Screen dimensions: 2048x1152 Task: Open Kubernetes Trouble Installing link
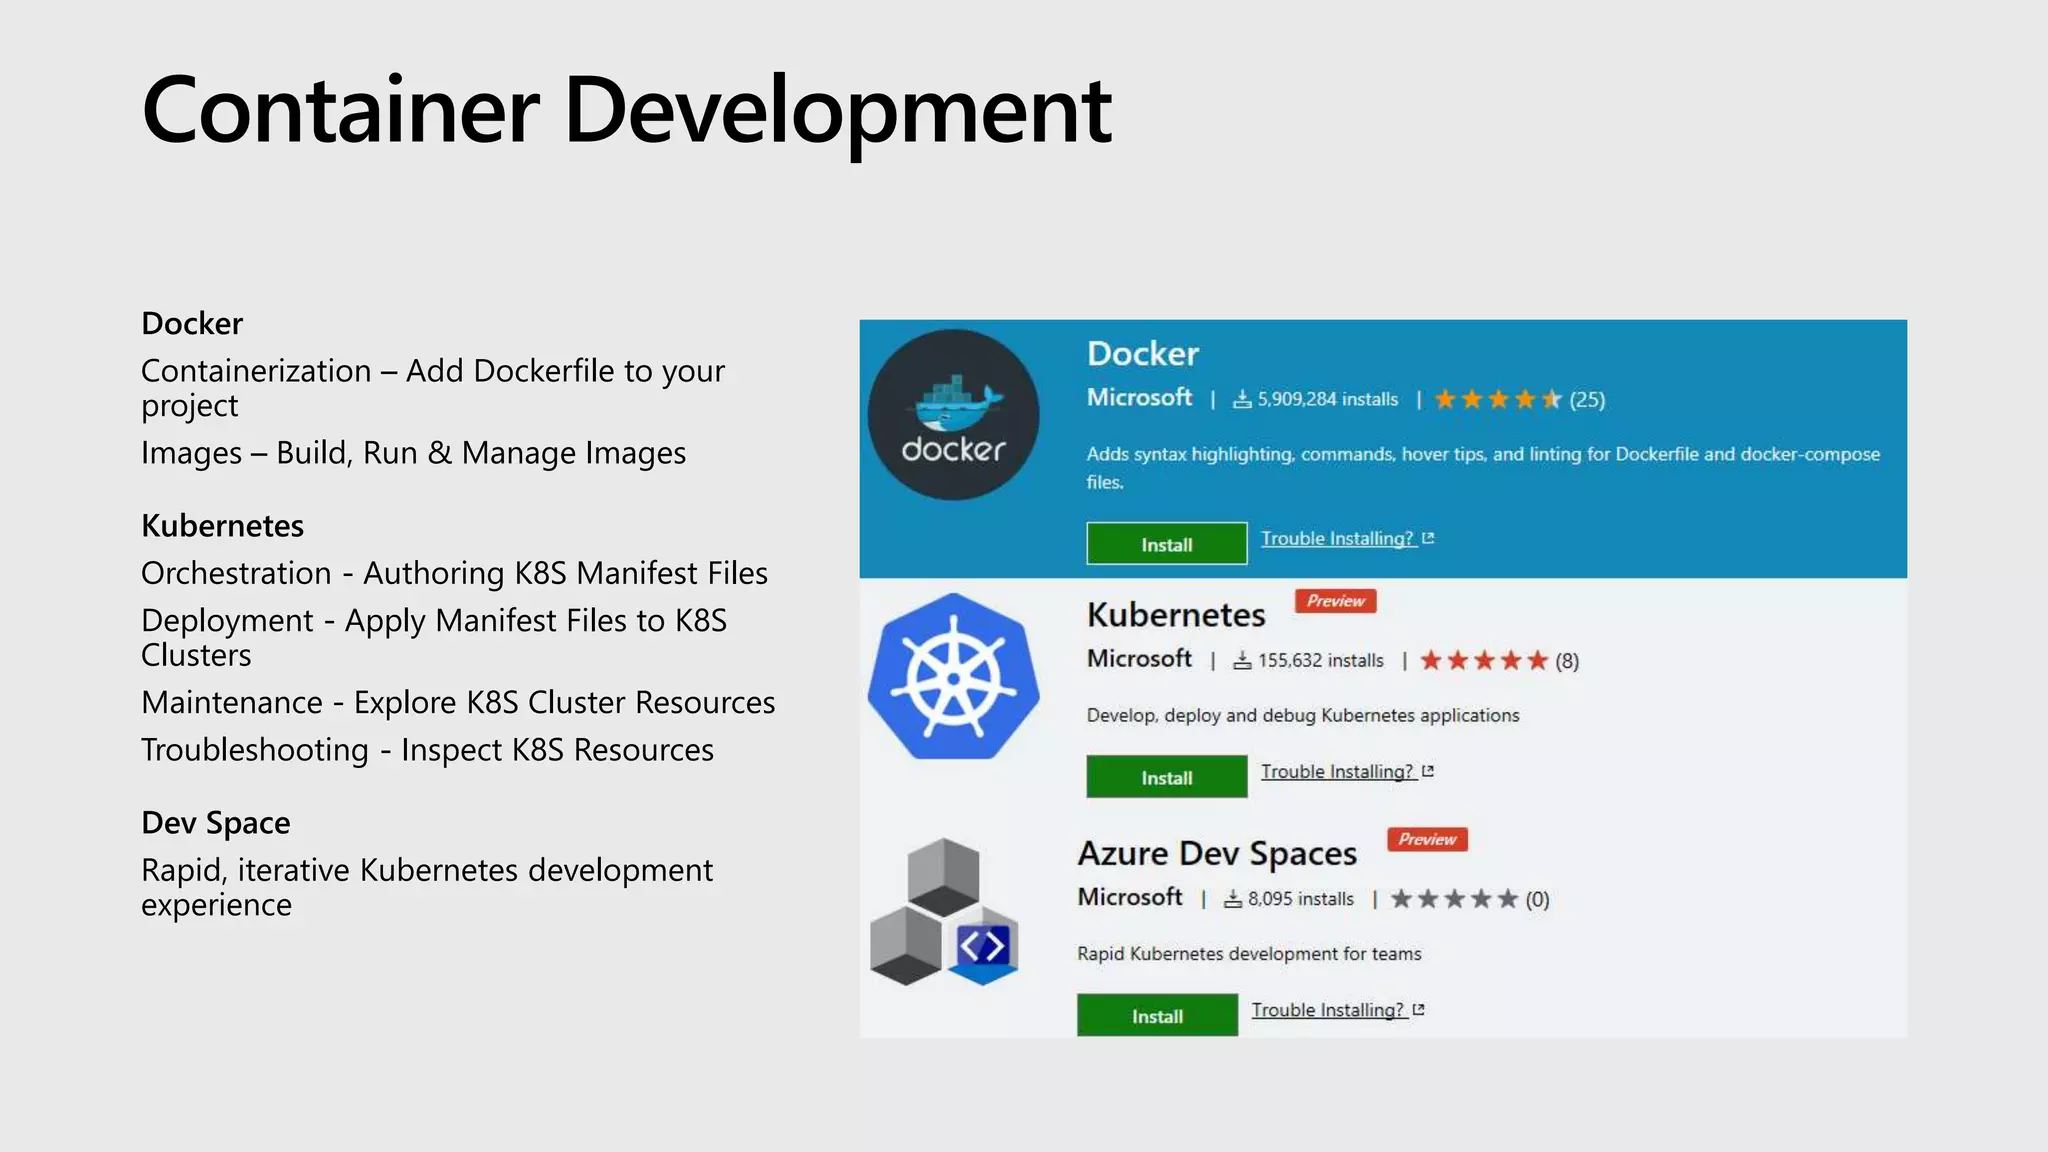[1337, 771]
